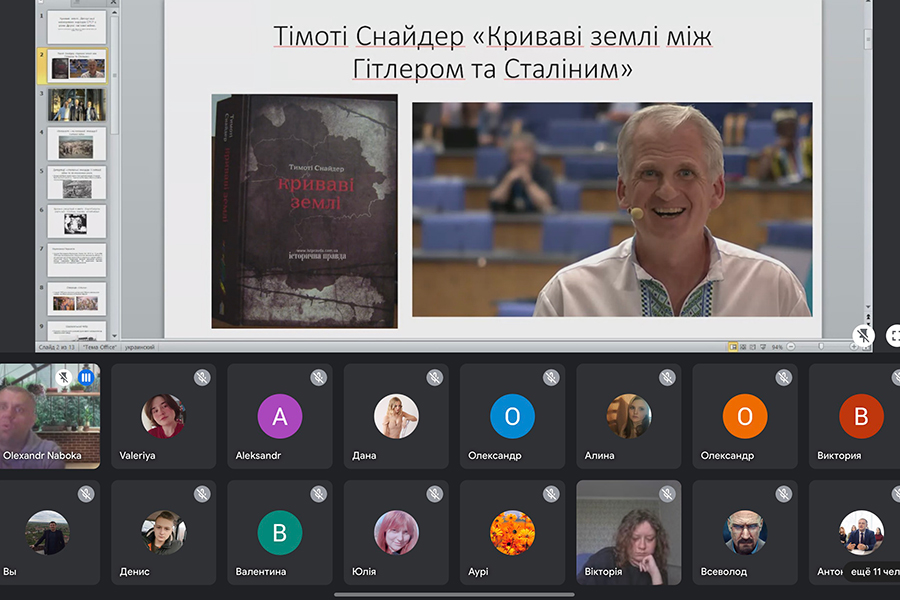Click the muted mic icon on Всеволод's tile

point(783,494)
